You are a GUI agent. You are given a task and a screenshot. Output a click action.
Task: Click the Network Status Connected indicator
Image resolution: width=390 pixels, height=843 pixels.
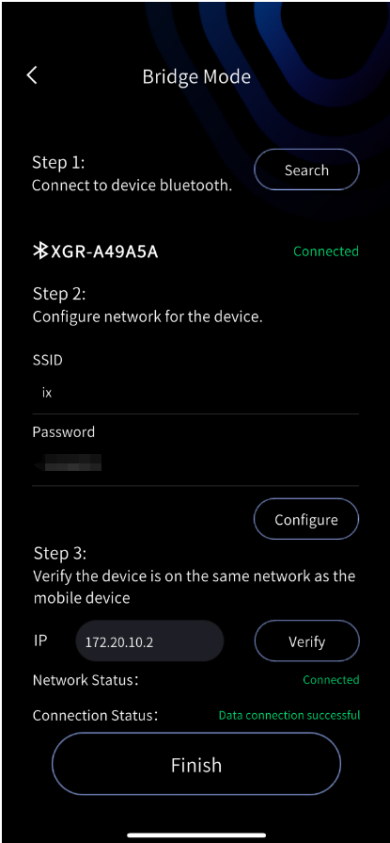(x=331, y=680)
